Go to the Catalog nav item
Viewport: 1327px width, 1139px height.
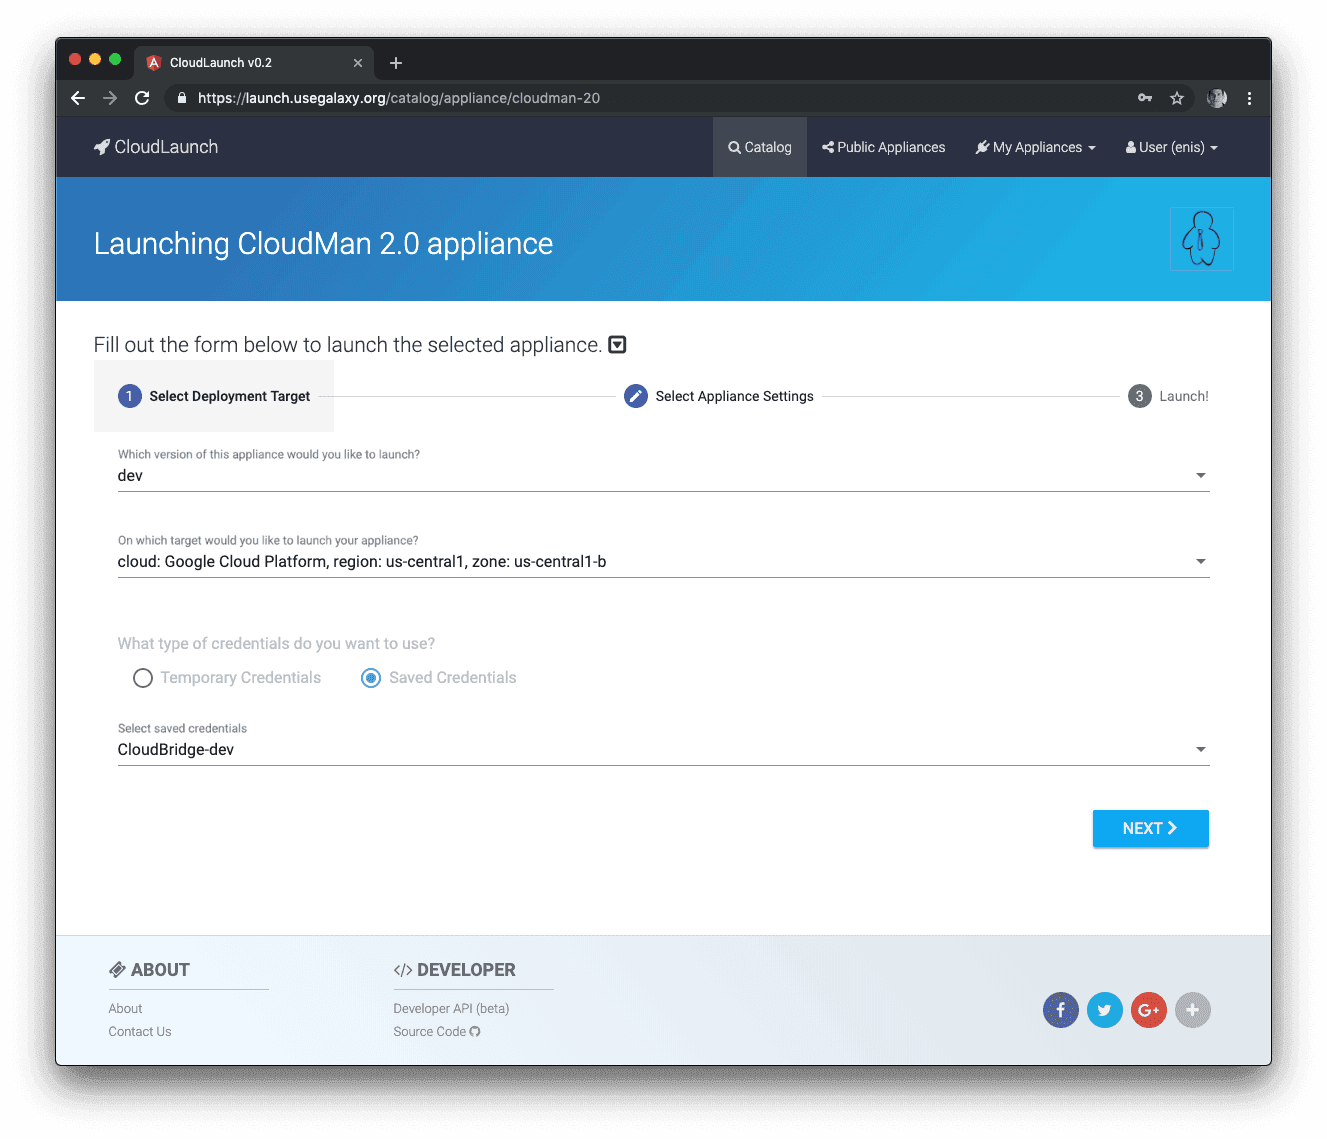coord(760,147)
